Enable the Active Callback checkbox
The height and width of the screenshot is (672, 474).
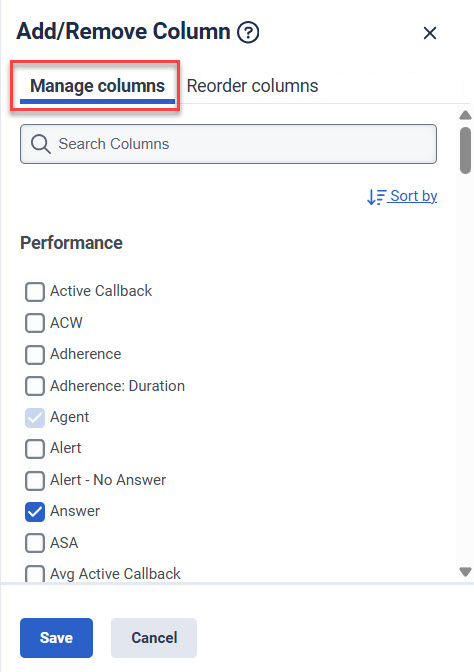35,292
